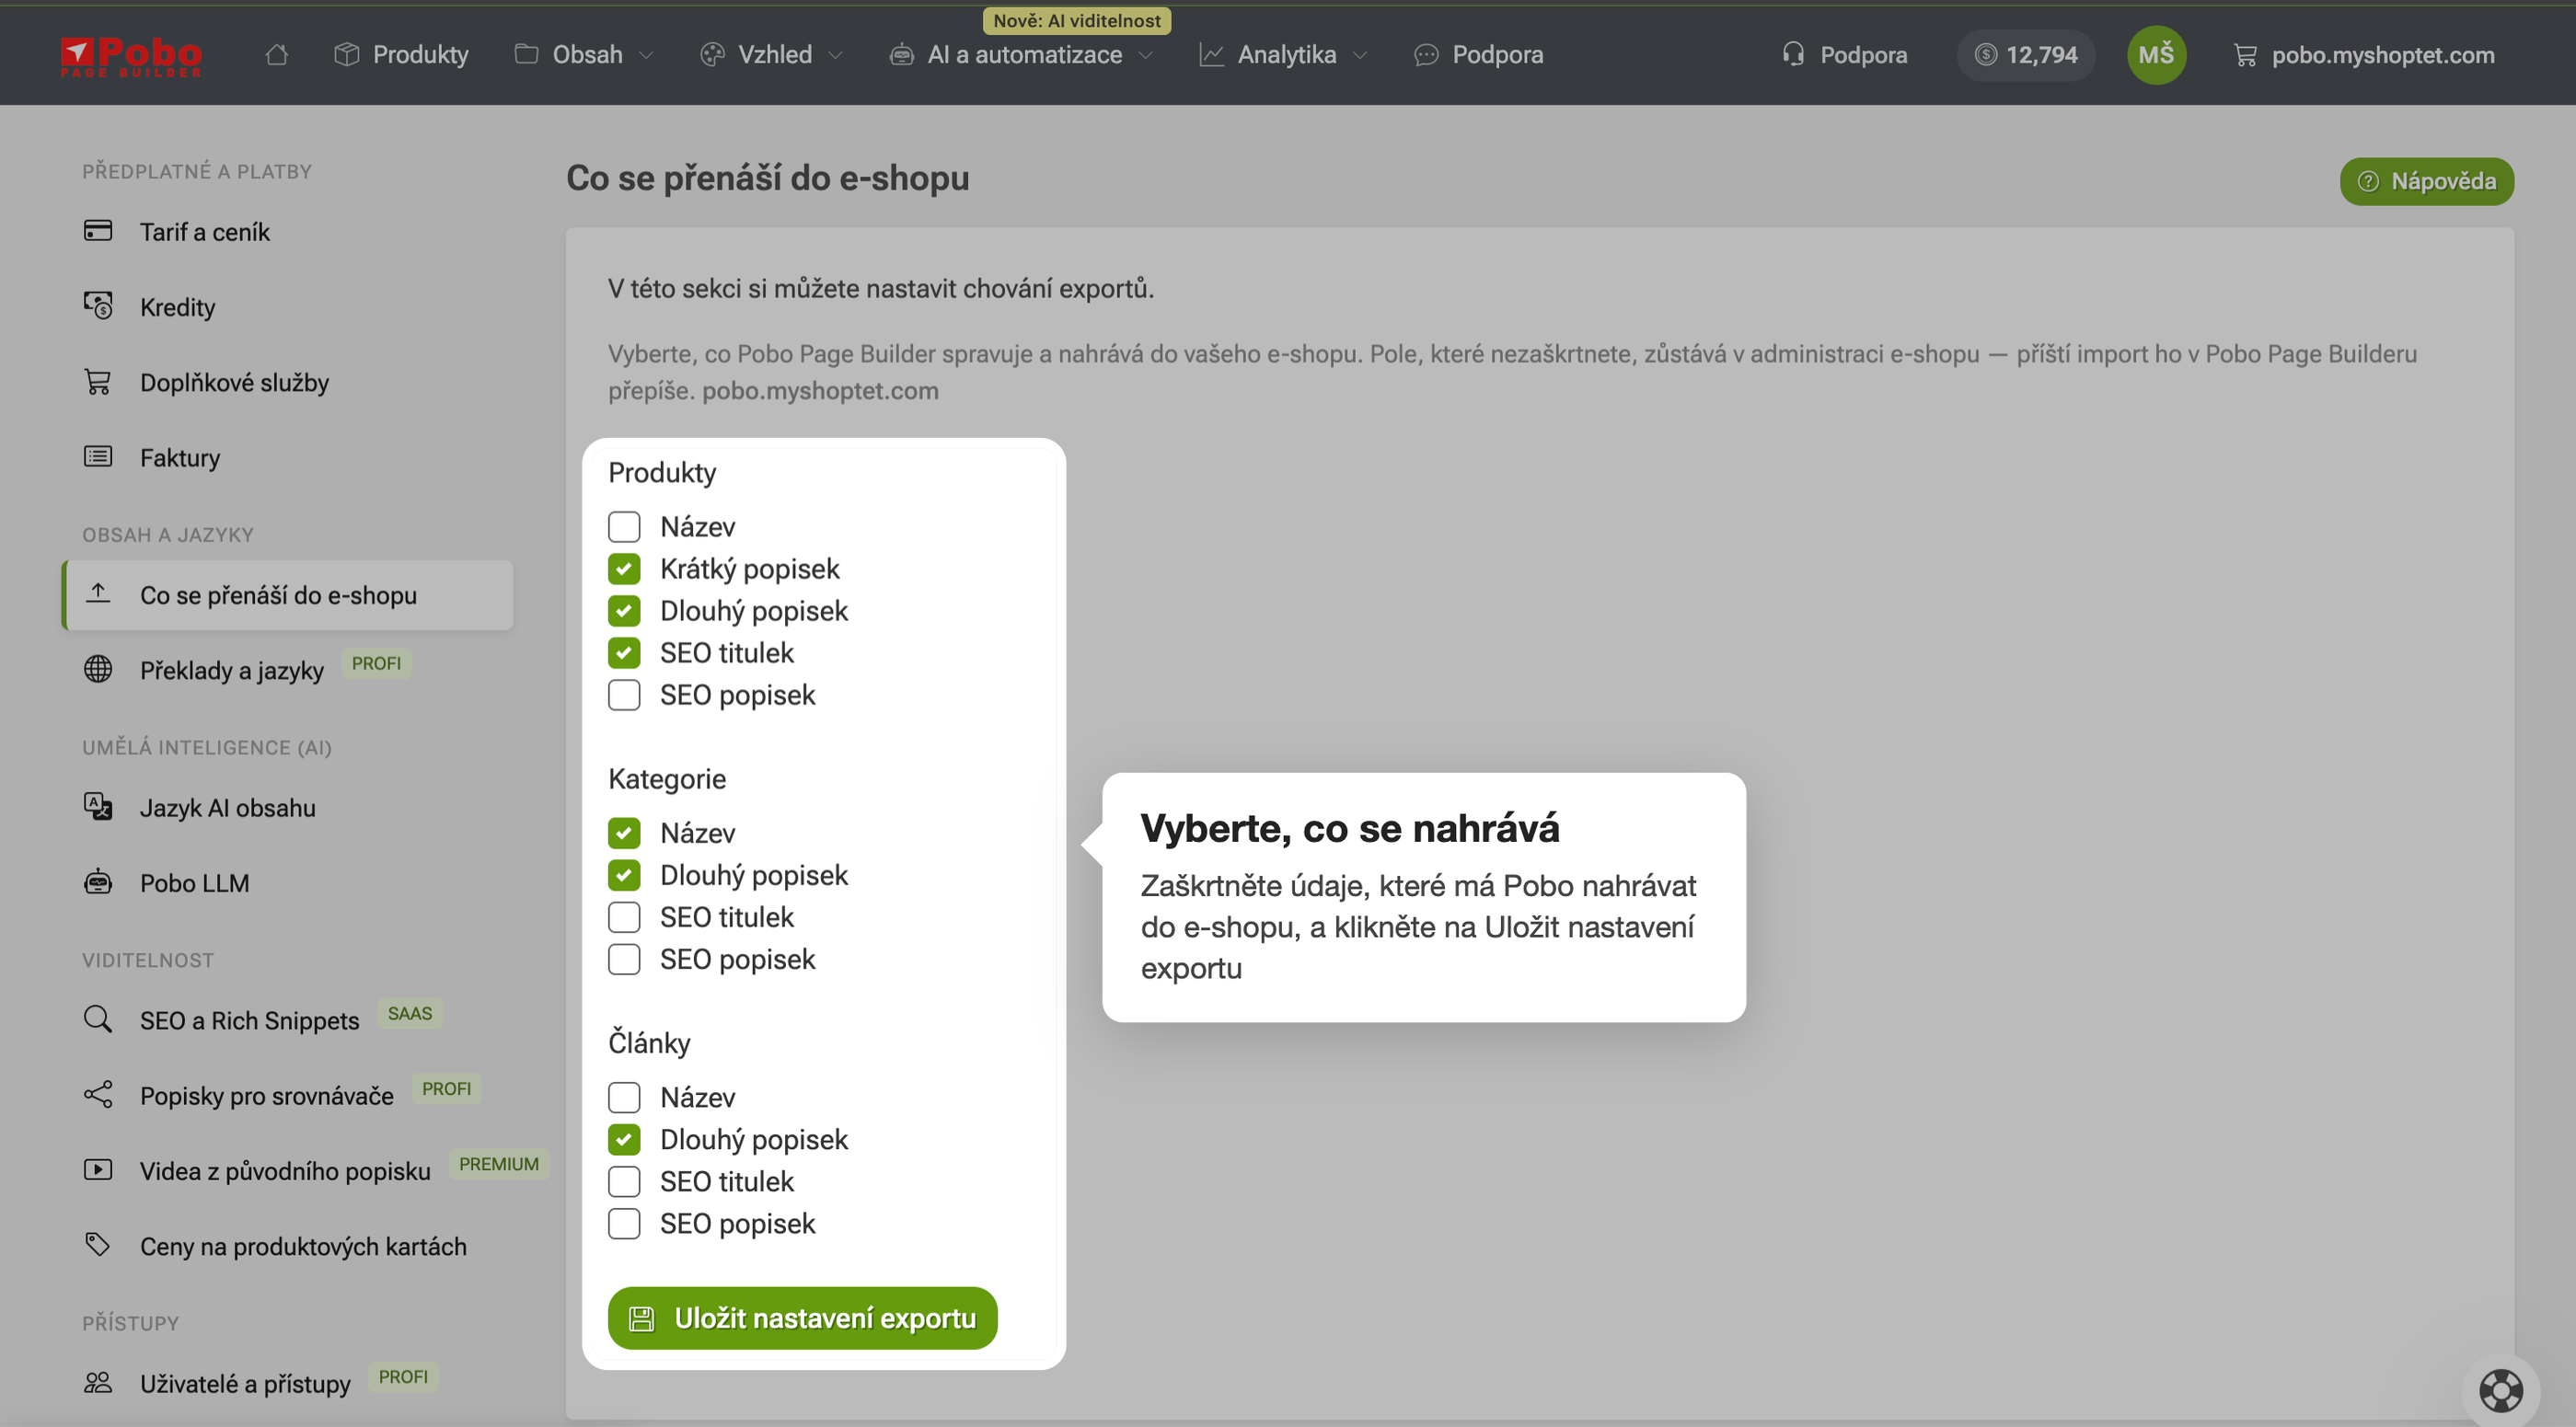
Task: Click the PREMIUM badge next to Videa
Action: pos(498,1164)
